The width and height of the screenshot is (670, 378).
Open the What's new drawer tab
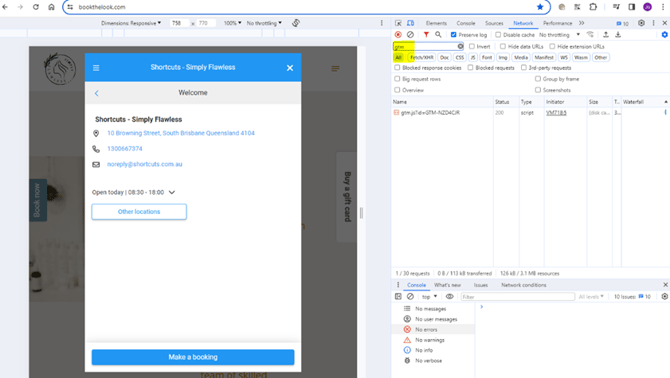pyautogui.click(x=447, y=285)
